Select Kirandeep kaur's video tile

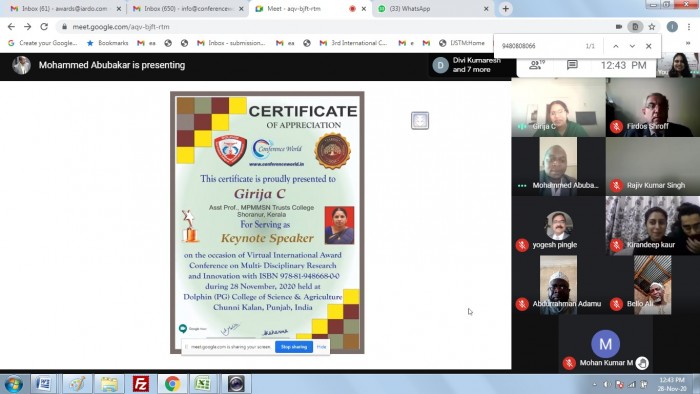click(x=653, y=225)
